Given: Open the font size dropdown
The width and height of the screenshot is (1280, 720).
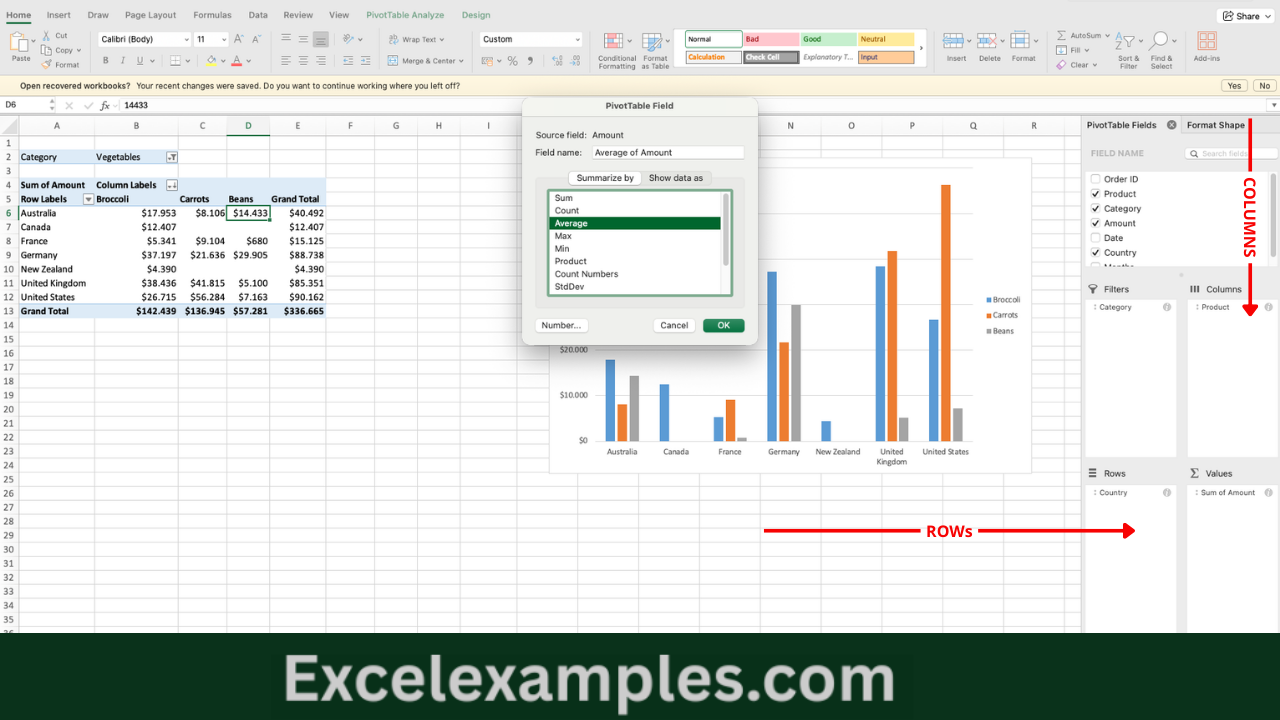Looking at the screenshot, I should pyautogui.click(x=224, y=38).
